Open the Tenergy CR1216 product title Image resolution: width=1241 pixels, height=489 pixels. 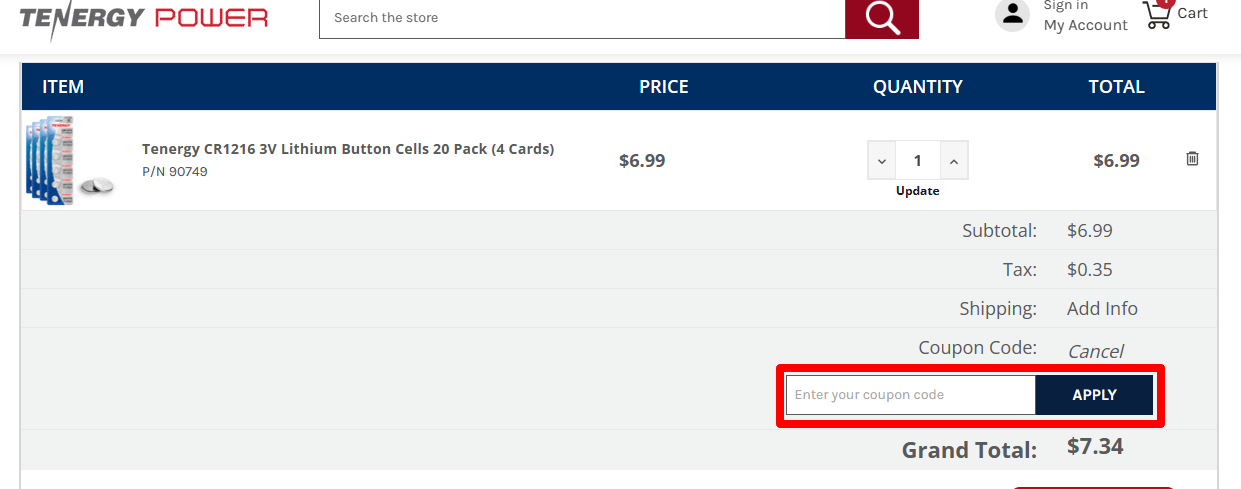point(348,149)
